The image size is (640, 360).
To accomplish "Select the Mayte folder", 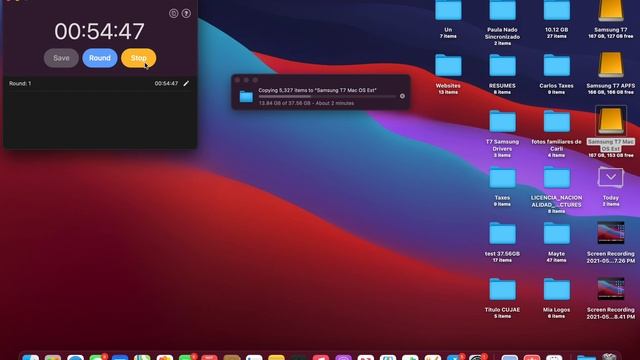I will pyautogui.click(x=557, y=233).
